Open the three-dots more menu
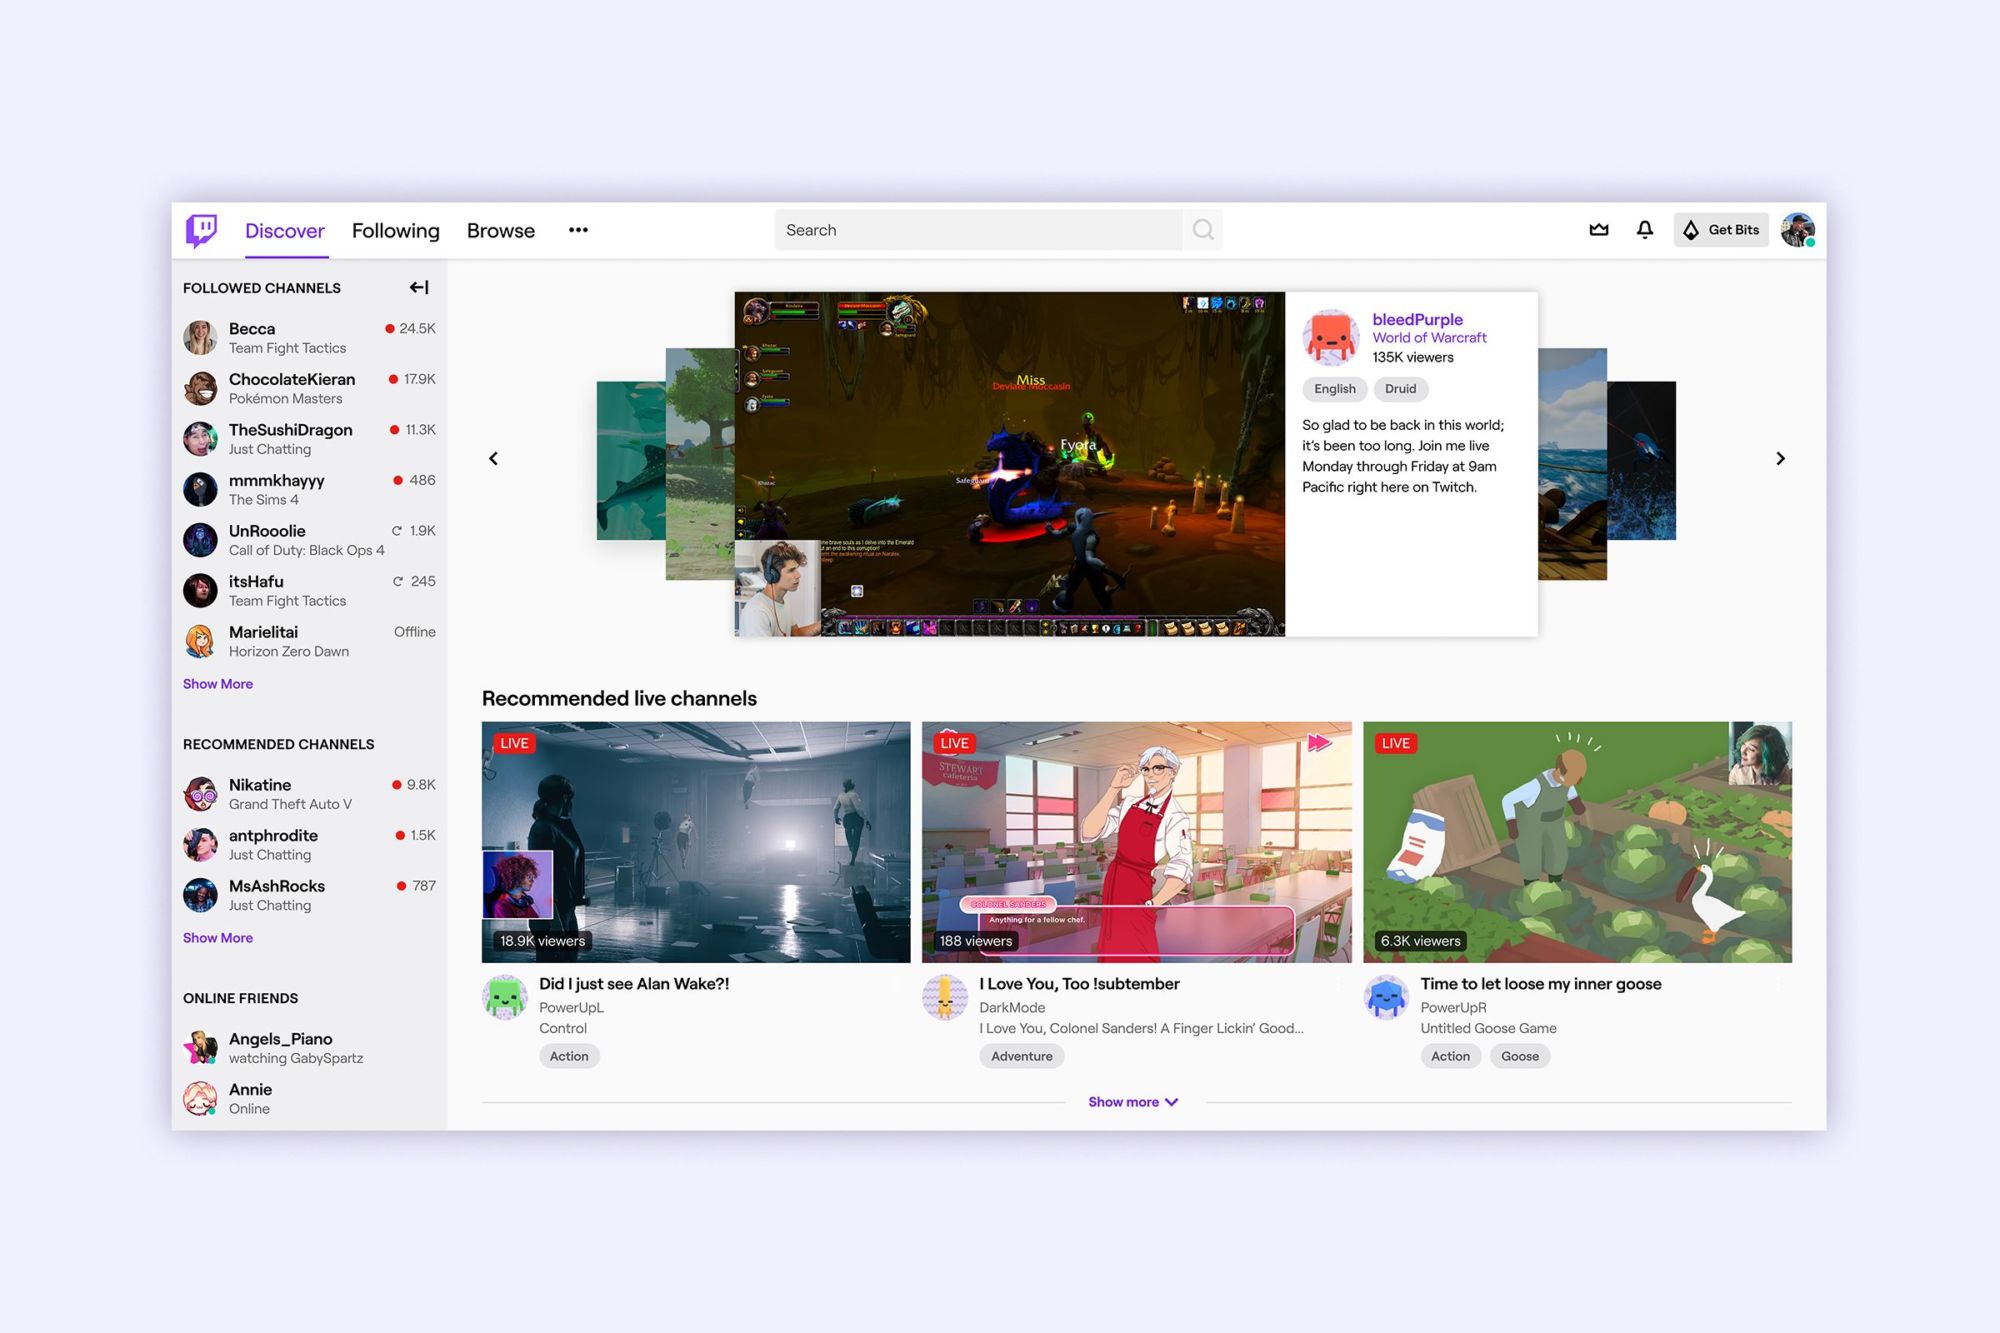2000x1333 pixels. 578,230
